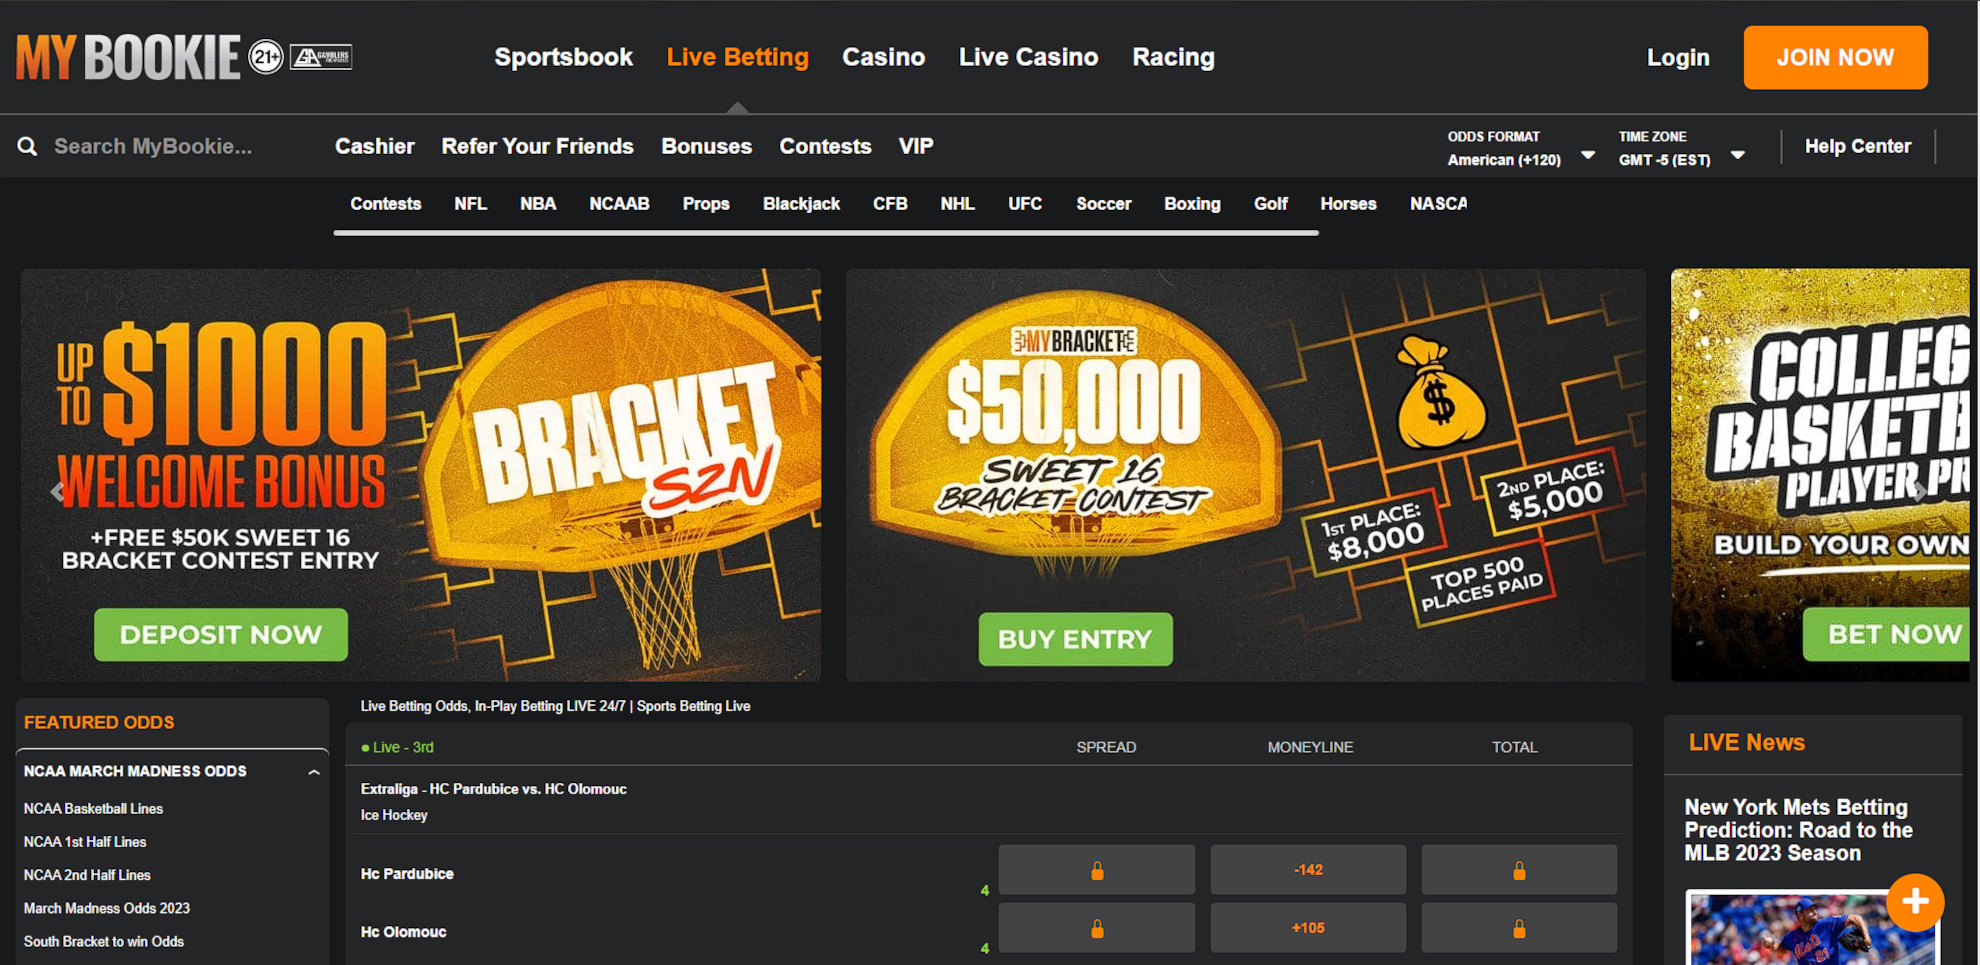This screenshot has width=1980, height=965.
Task: Open College Basketball Player Props banner
Action: (x=1820, y=475)
